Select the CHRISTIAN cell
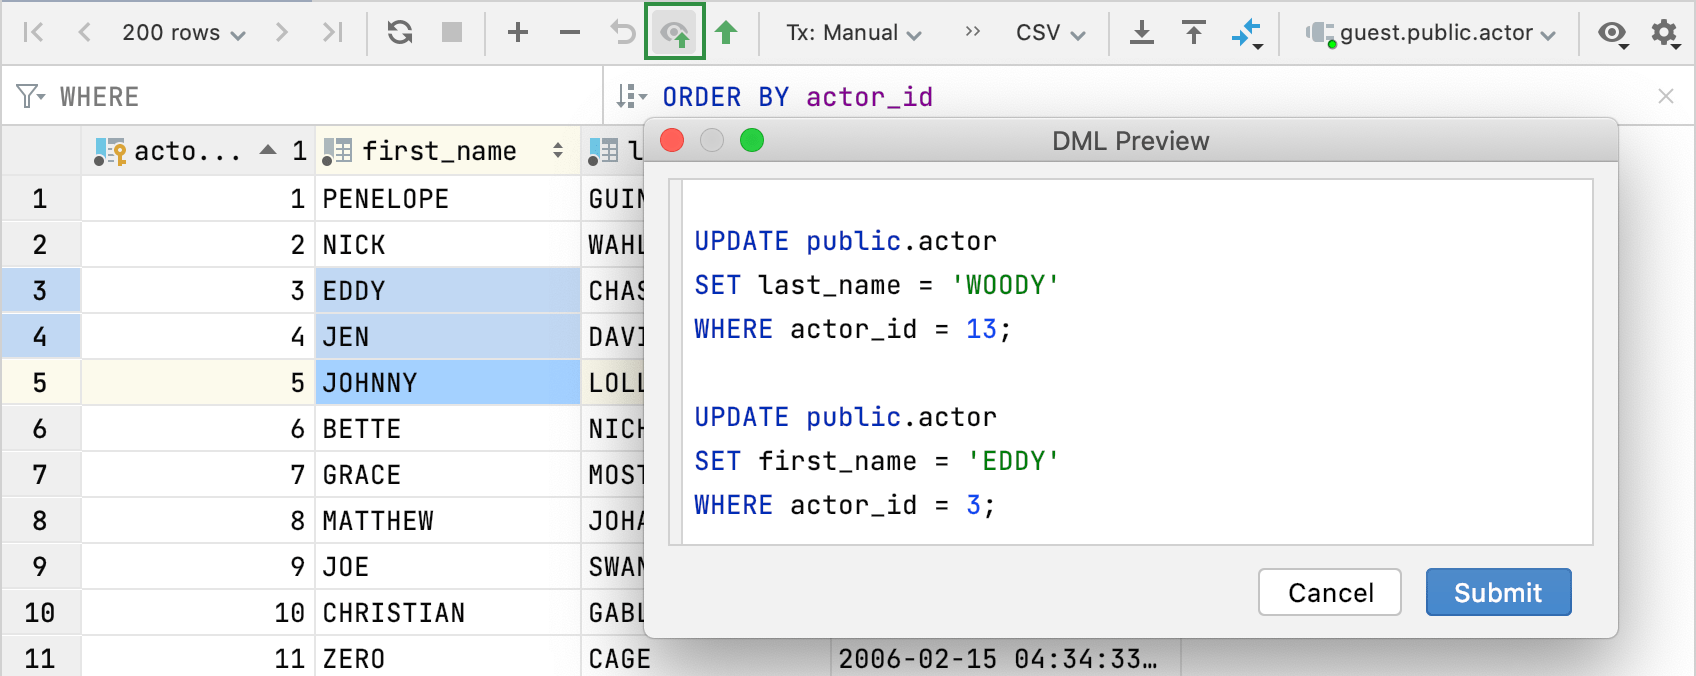 448,613
